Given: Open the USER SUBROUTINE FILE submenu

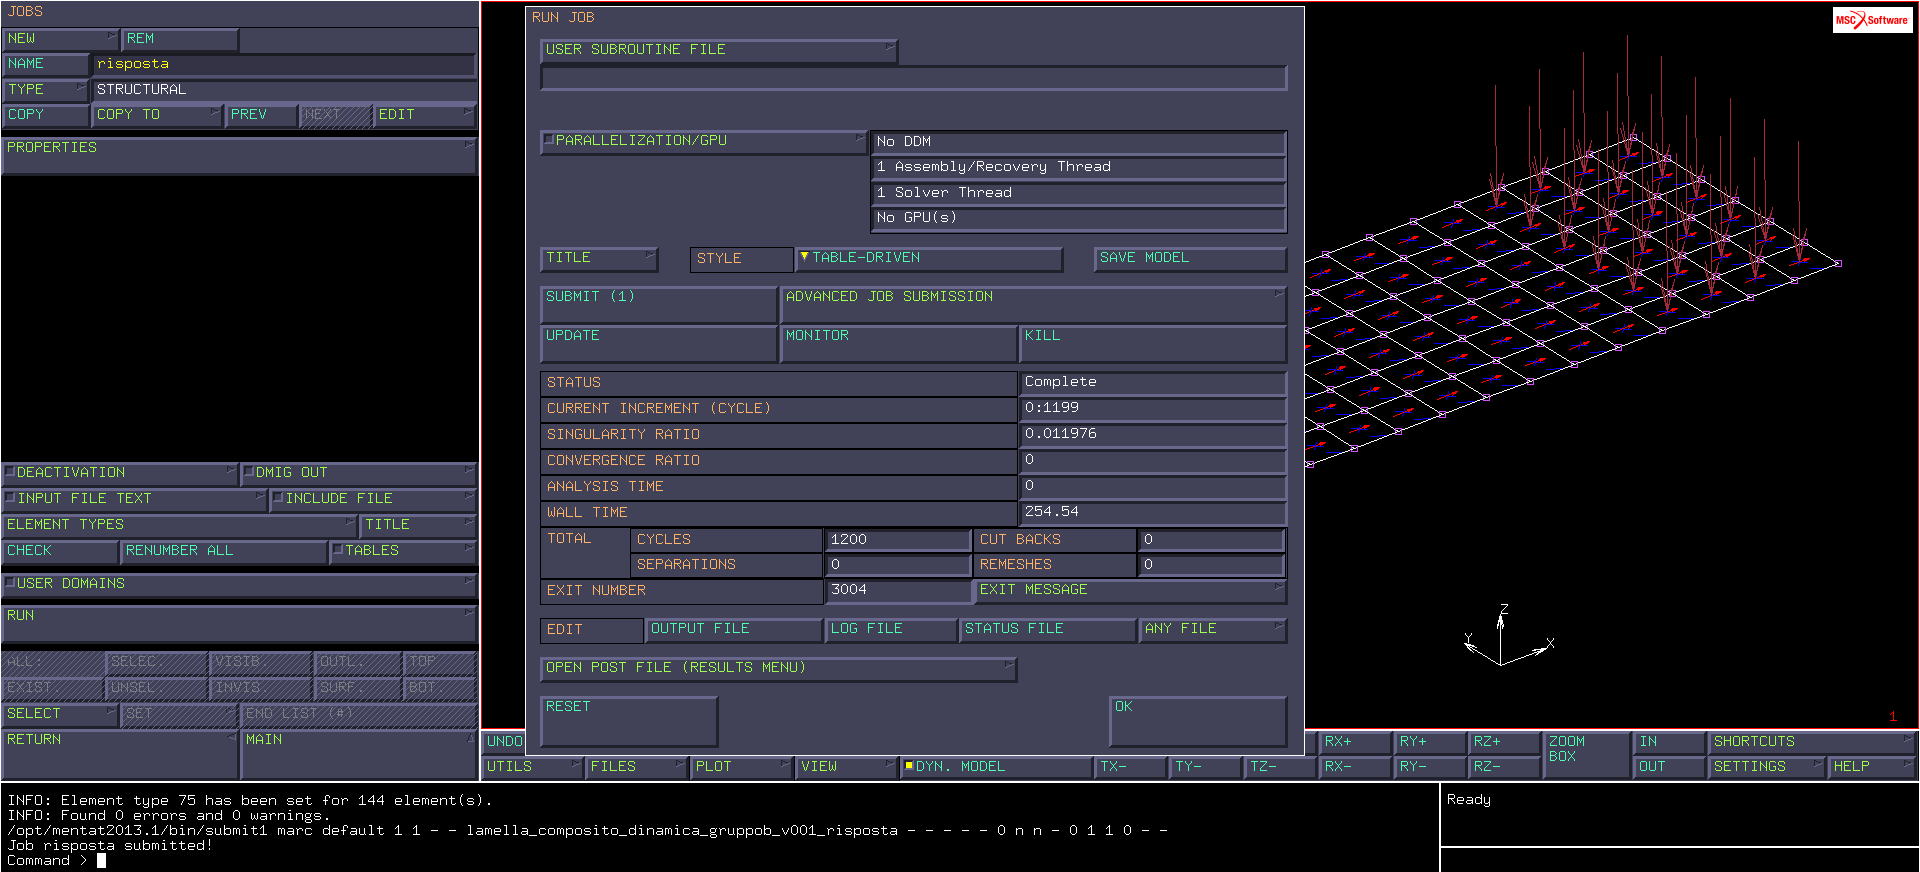Looking at the screenshot, I should (x=719, y=50).
